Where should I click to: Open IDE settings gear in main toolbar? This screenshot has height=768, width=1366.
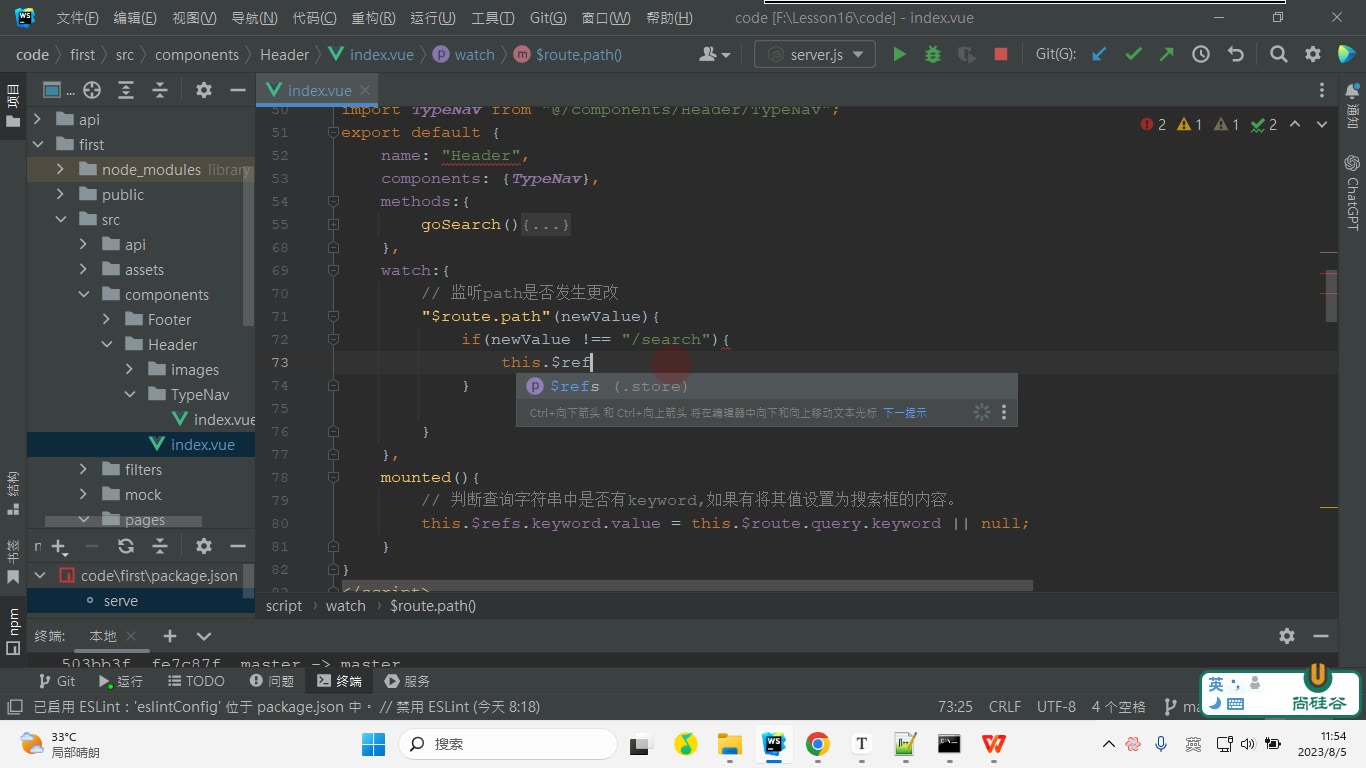(1313, 55)
